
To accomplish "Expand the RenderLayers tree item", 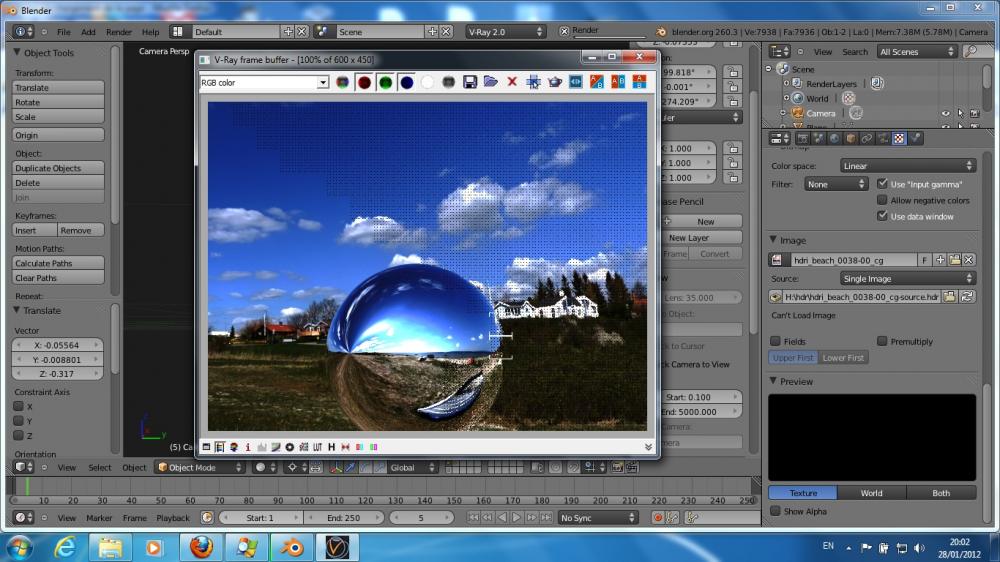I will (x=786, y=84).
